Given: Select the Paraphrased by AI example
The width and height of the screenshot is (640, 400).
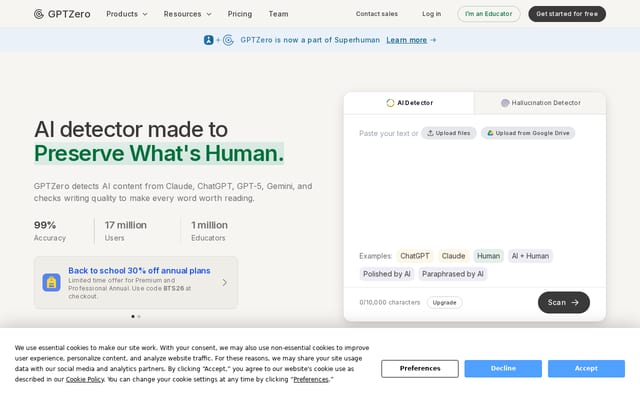Looking at the screenshot, I should pos(453,274).
